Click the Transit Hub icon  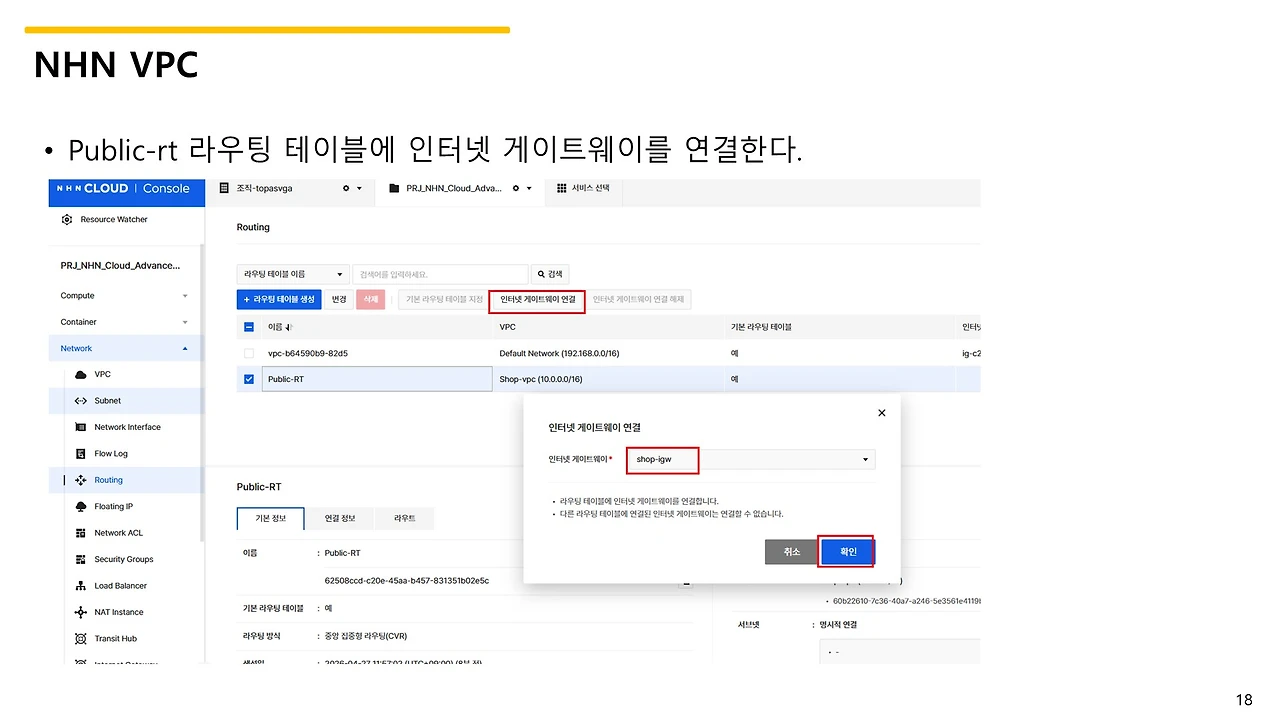(x=81, y=639)
